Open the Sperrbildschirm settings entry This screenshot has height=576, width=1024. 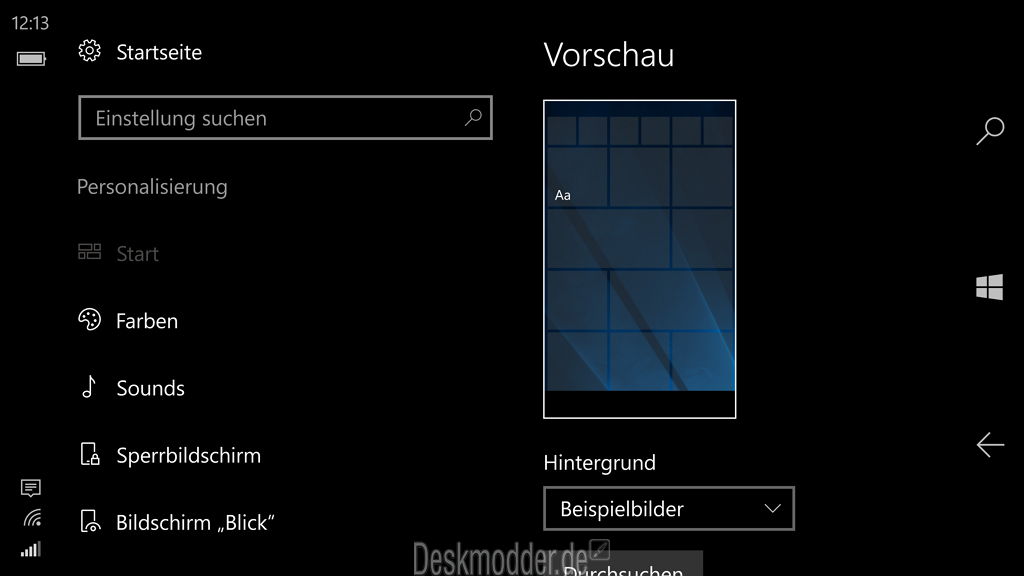pos(188,455)
